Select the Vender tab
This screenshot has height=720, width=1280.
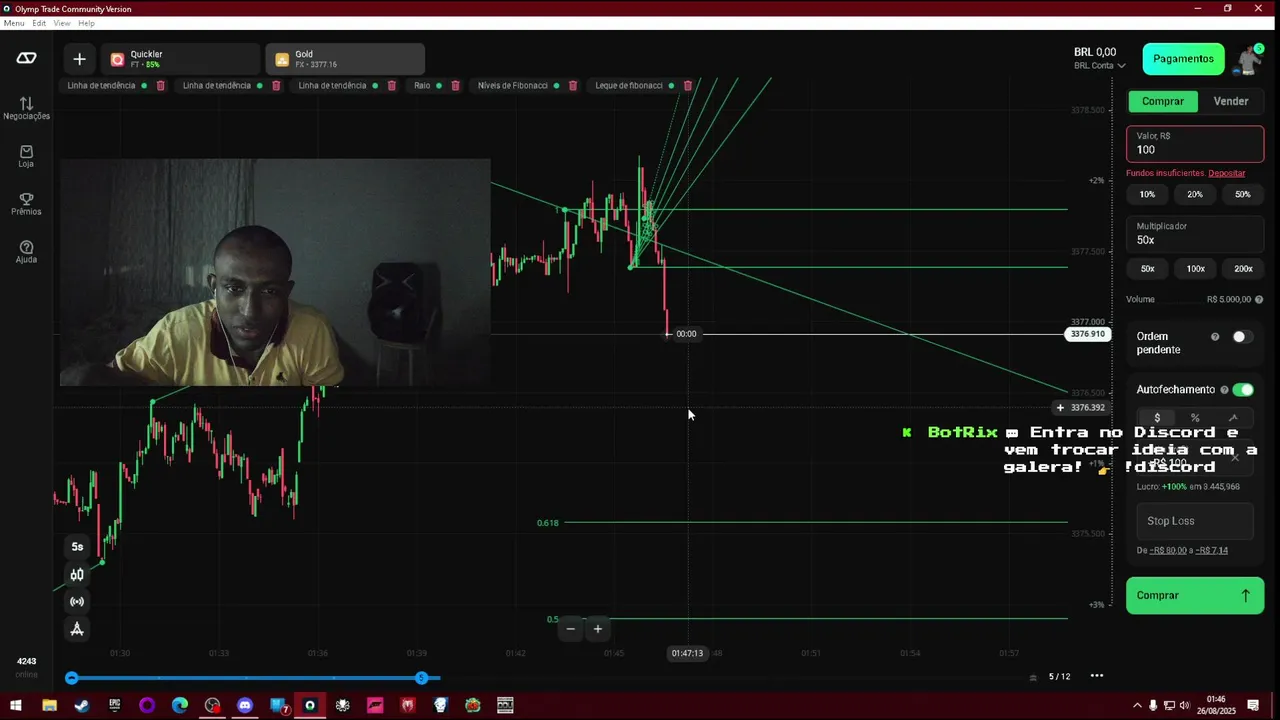coord(1231,101)
